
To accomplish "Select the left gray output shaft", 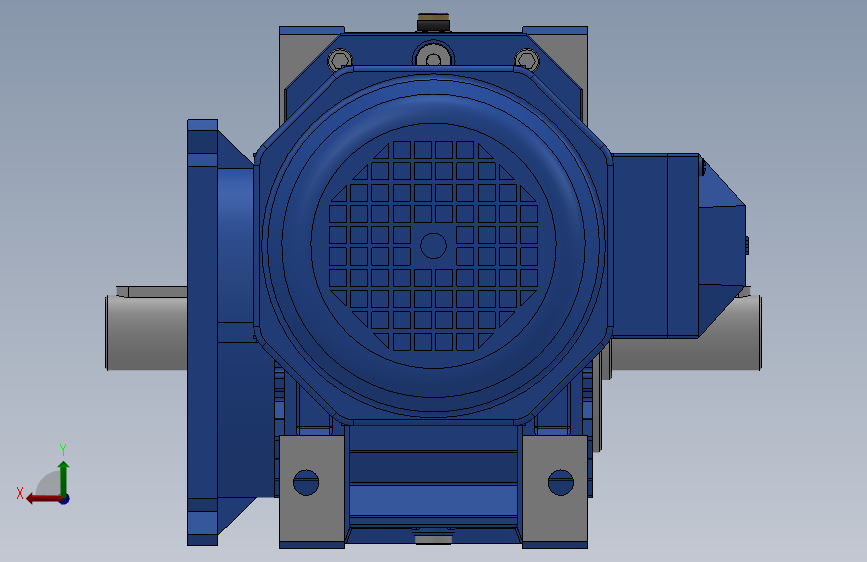I will [x=147, y=332].
